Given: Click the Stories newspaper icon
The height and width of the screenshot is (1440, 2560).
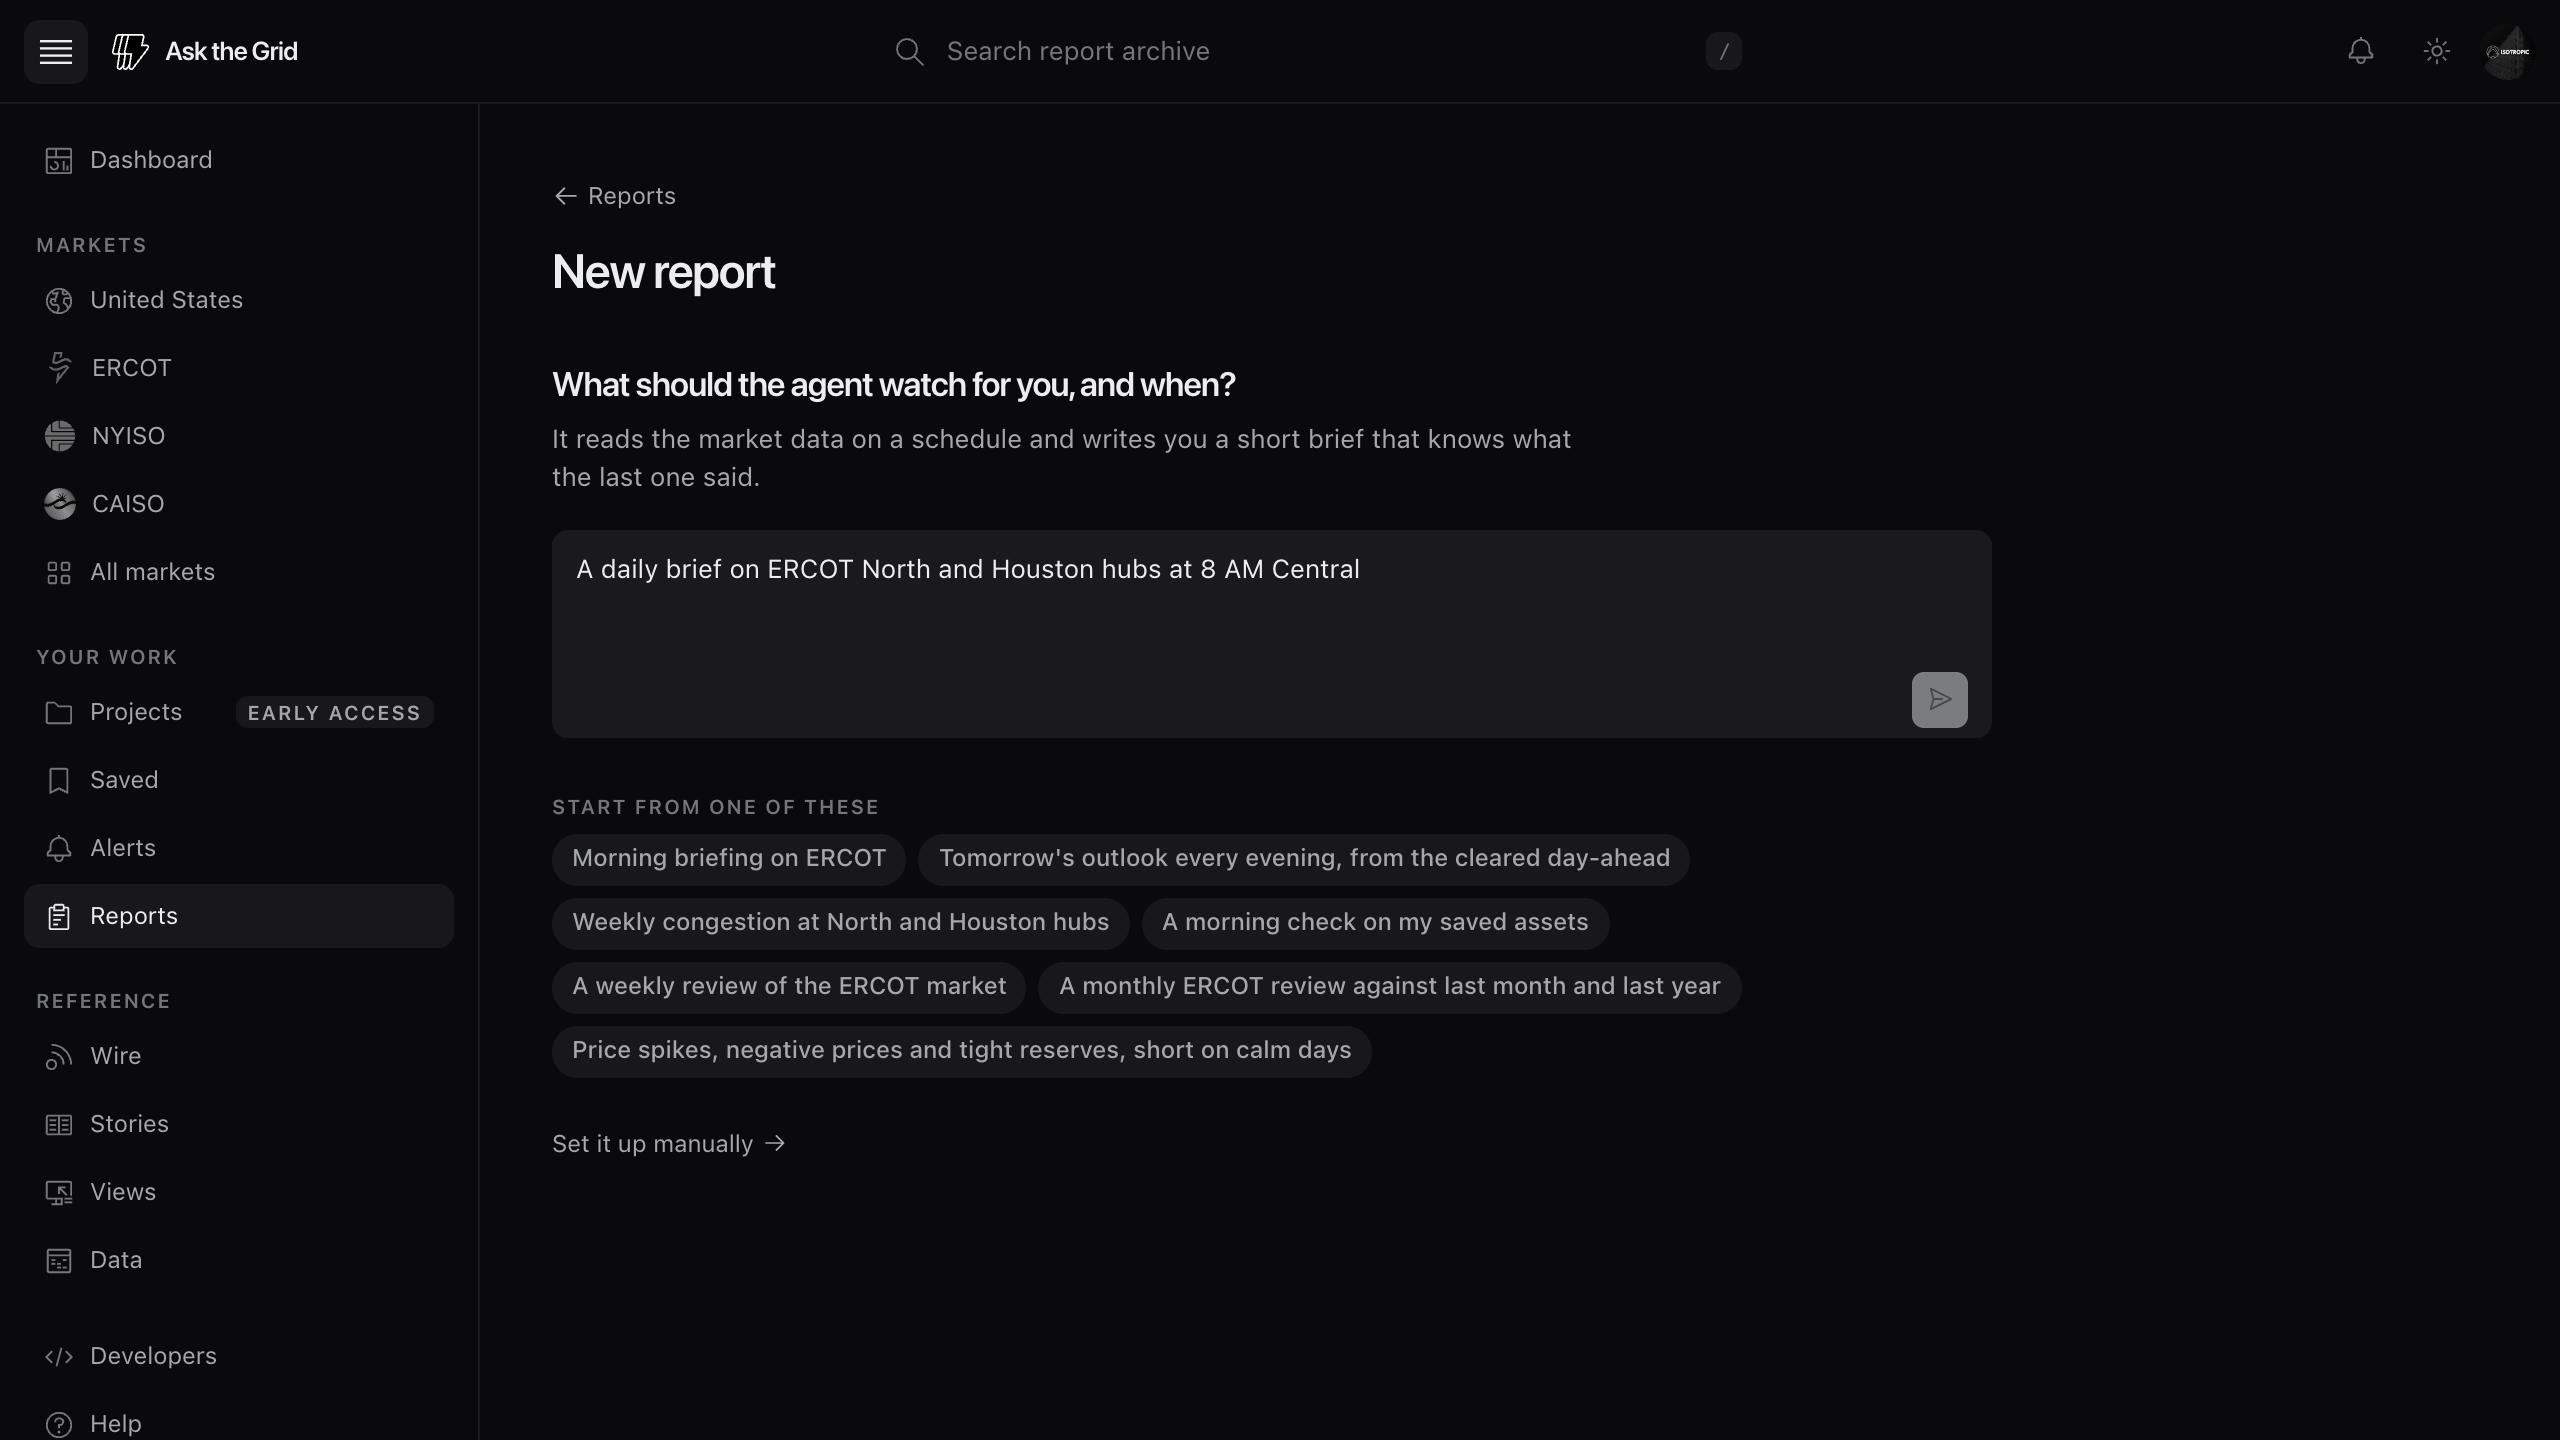Looking at the screenshot, I should [59, 1124].
